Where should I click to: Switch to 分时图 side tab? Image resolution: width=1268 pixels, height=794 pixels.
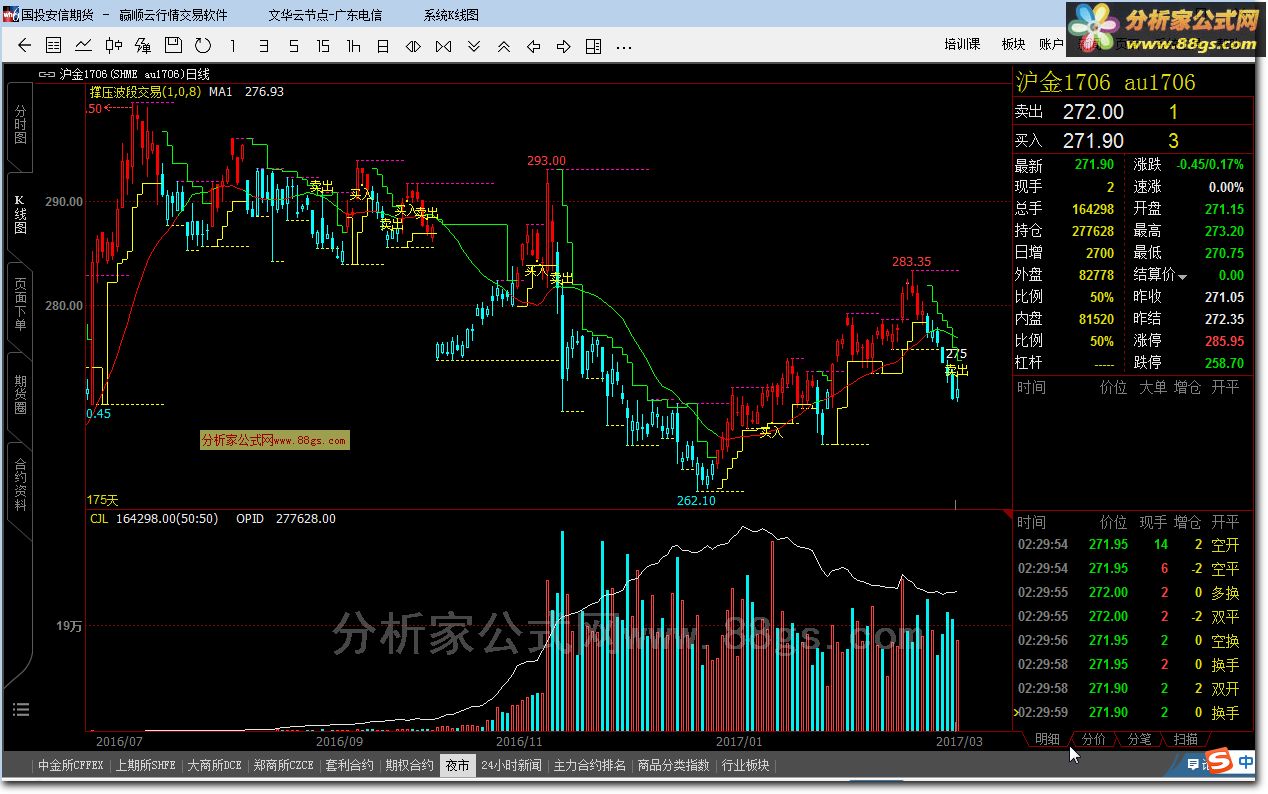click(20, 124)
